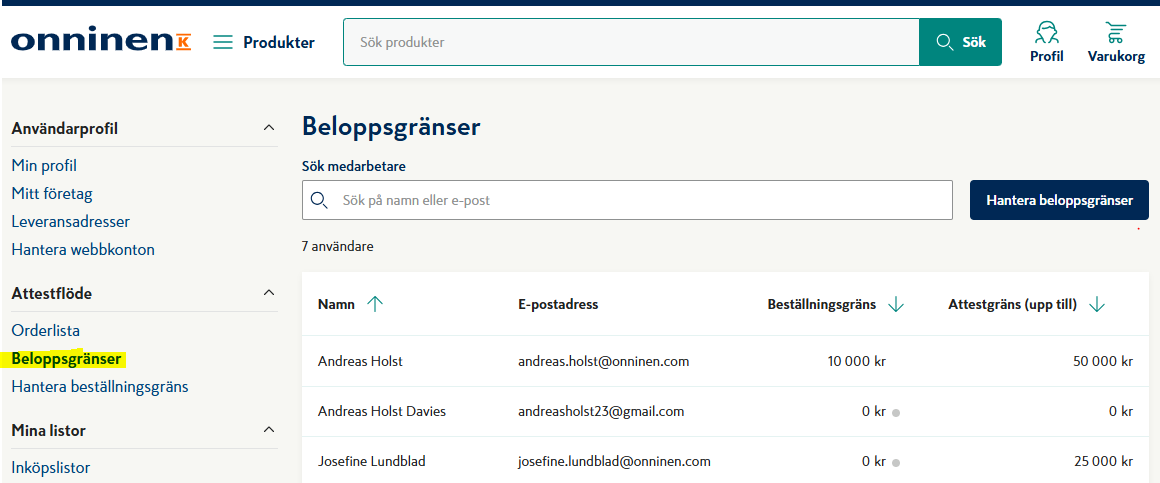Click the Hantera beloppsgränser button
The width and height of the screenshot is (1160, 483).
tap(1059, 200)
